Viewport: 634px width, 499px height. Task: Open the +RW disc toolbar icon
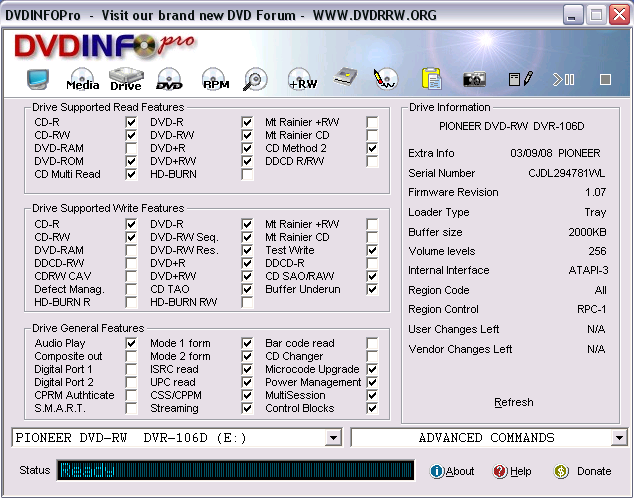pos(302,79)
